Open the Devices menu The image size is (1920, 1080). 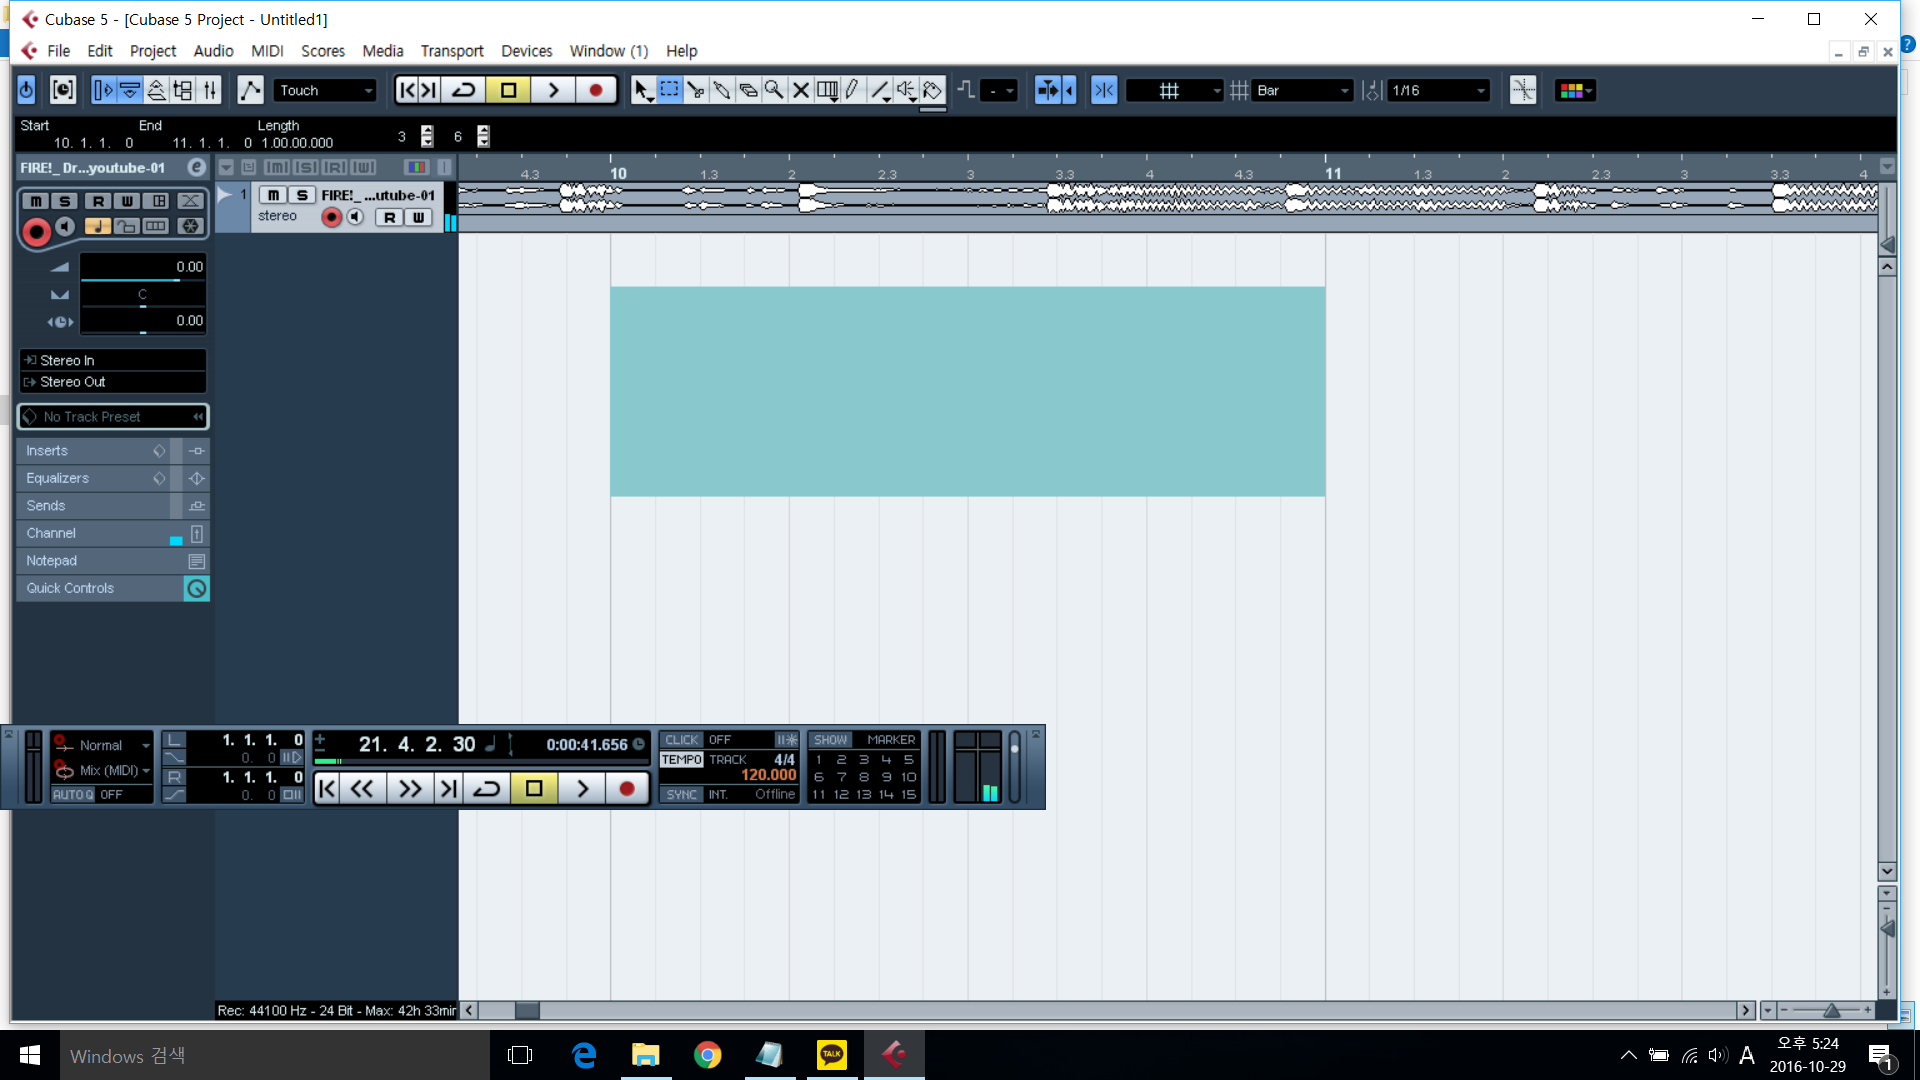[x=526, y=51]
